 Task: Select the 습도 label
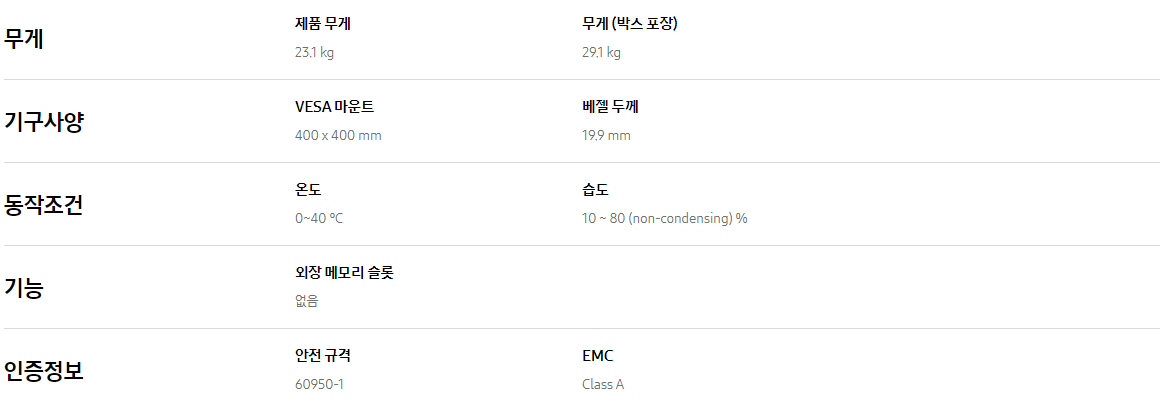(x=595, y=190)
